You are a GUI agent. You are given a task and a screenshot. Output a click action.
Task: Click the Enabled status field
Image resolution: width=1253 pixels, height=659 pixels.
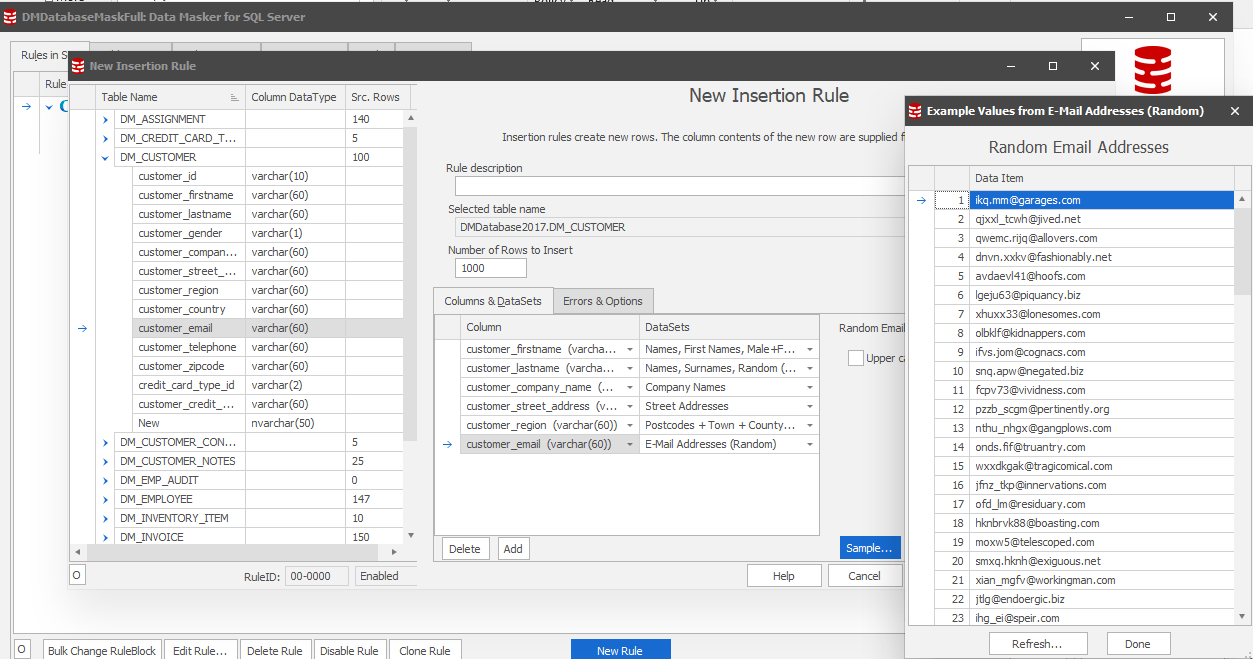point(384,576)
